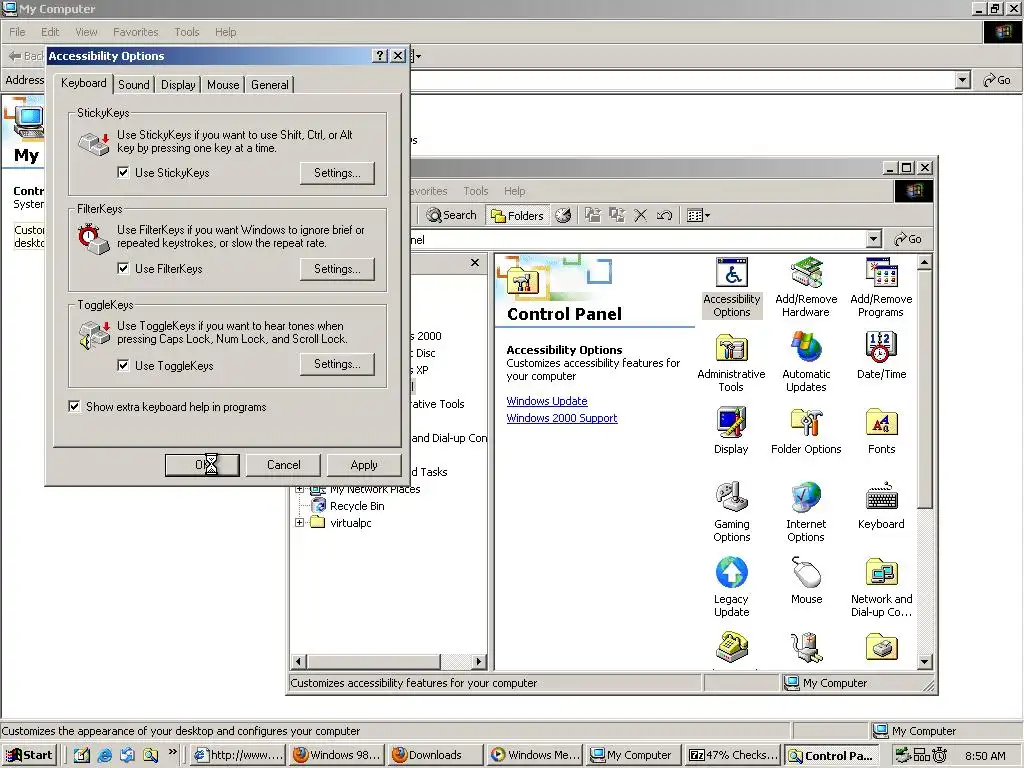Viewport: 1024px width, 768px height.
Task: Switch to Downloads taskbar button
Action: tap(434, 755)
